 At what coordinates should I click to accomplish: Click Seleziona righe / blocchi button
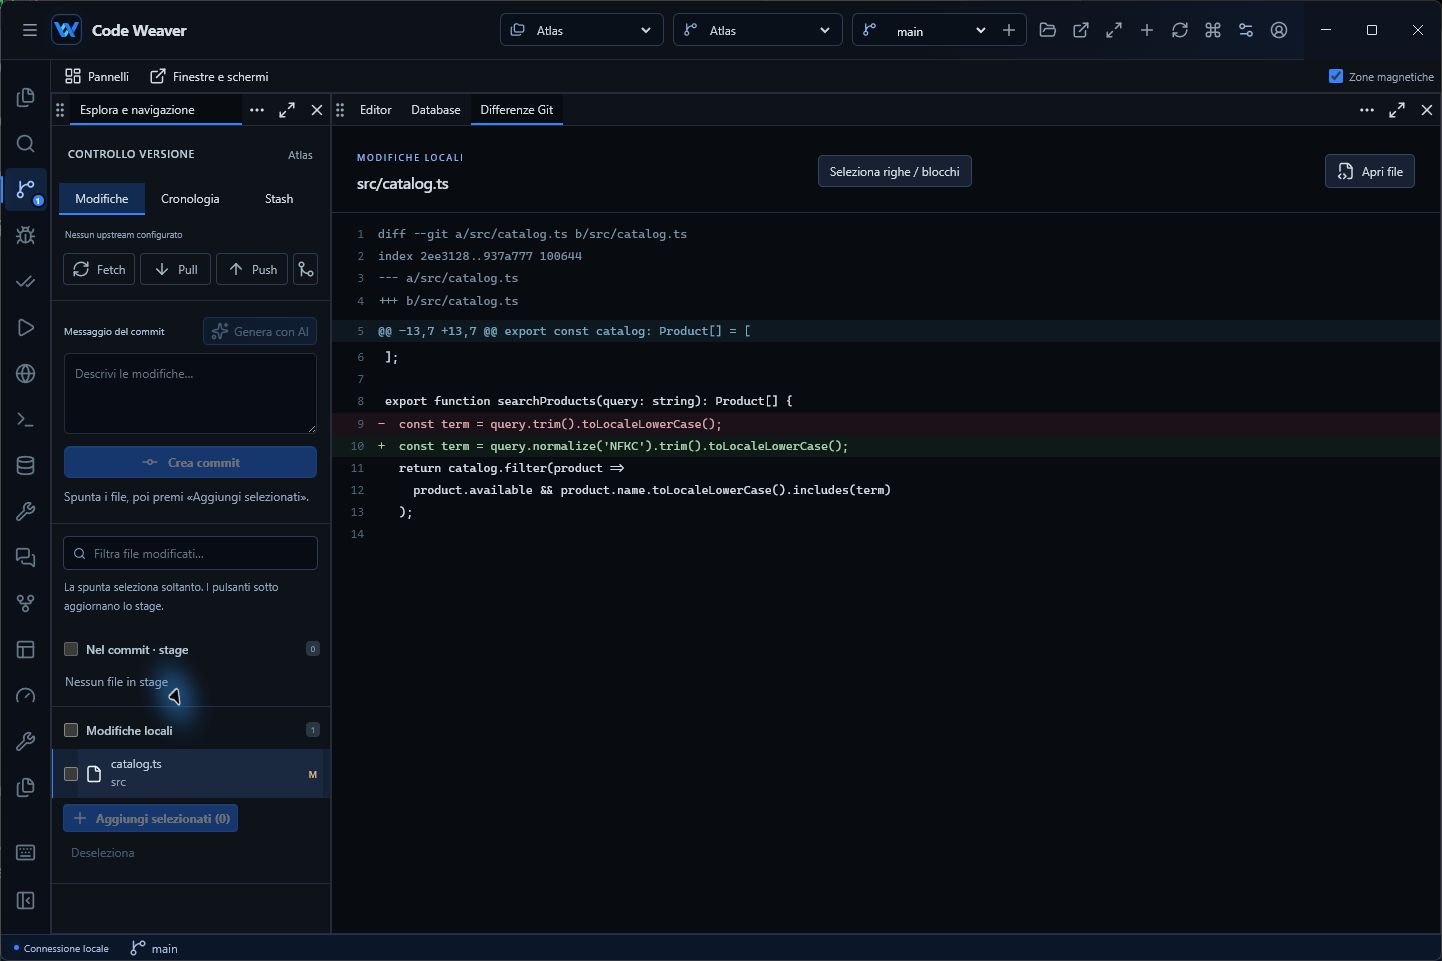pos(894,171)
